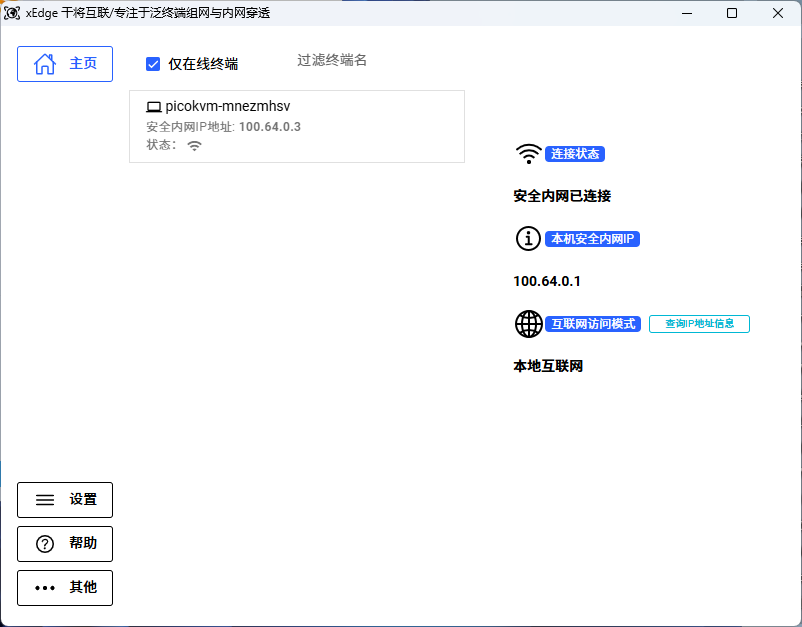This screenshot has height=627, width=802.
Task: Click the hamburger settings icon
Action: 45,500
